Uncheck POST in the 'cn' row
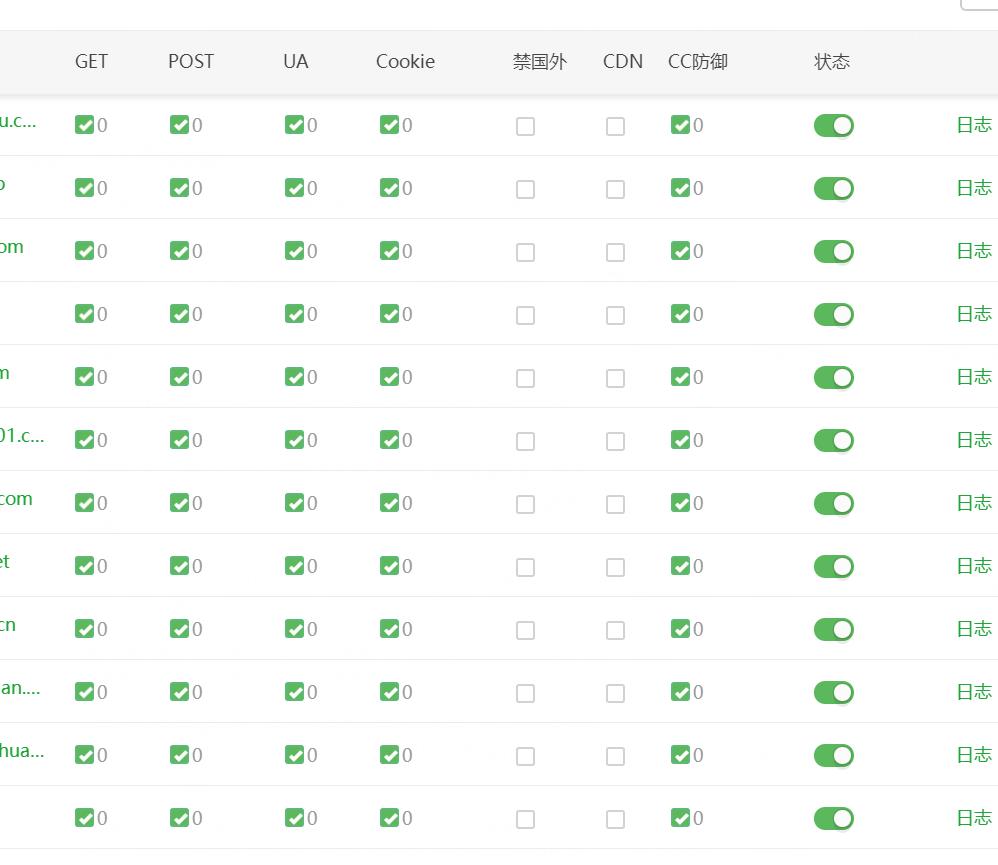Image resolution: width=998 pixels, height=865 pixels. click(179, 629)
